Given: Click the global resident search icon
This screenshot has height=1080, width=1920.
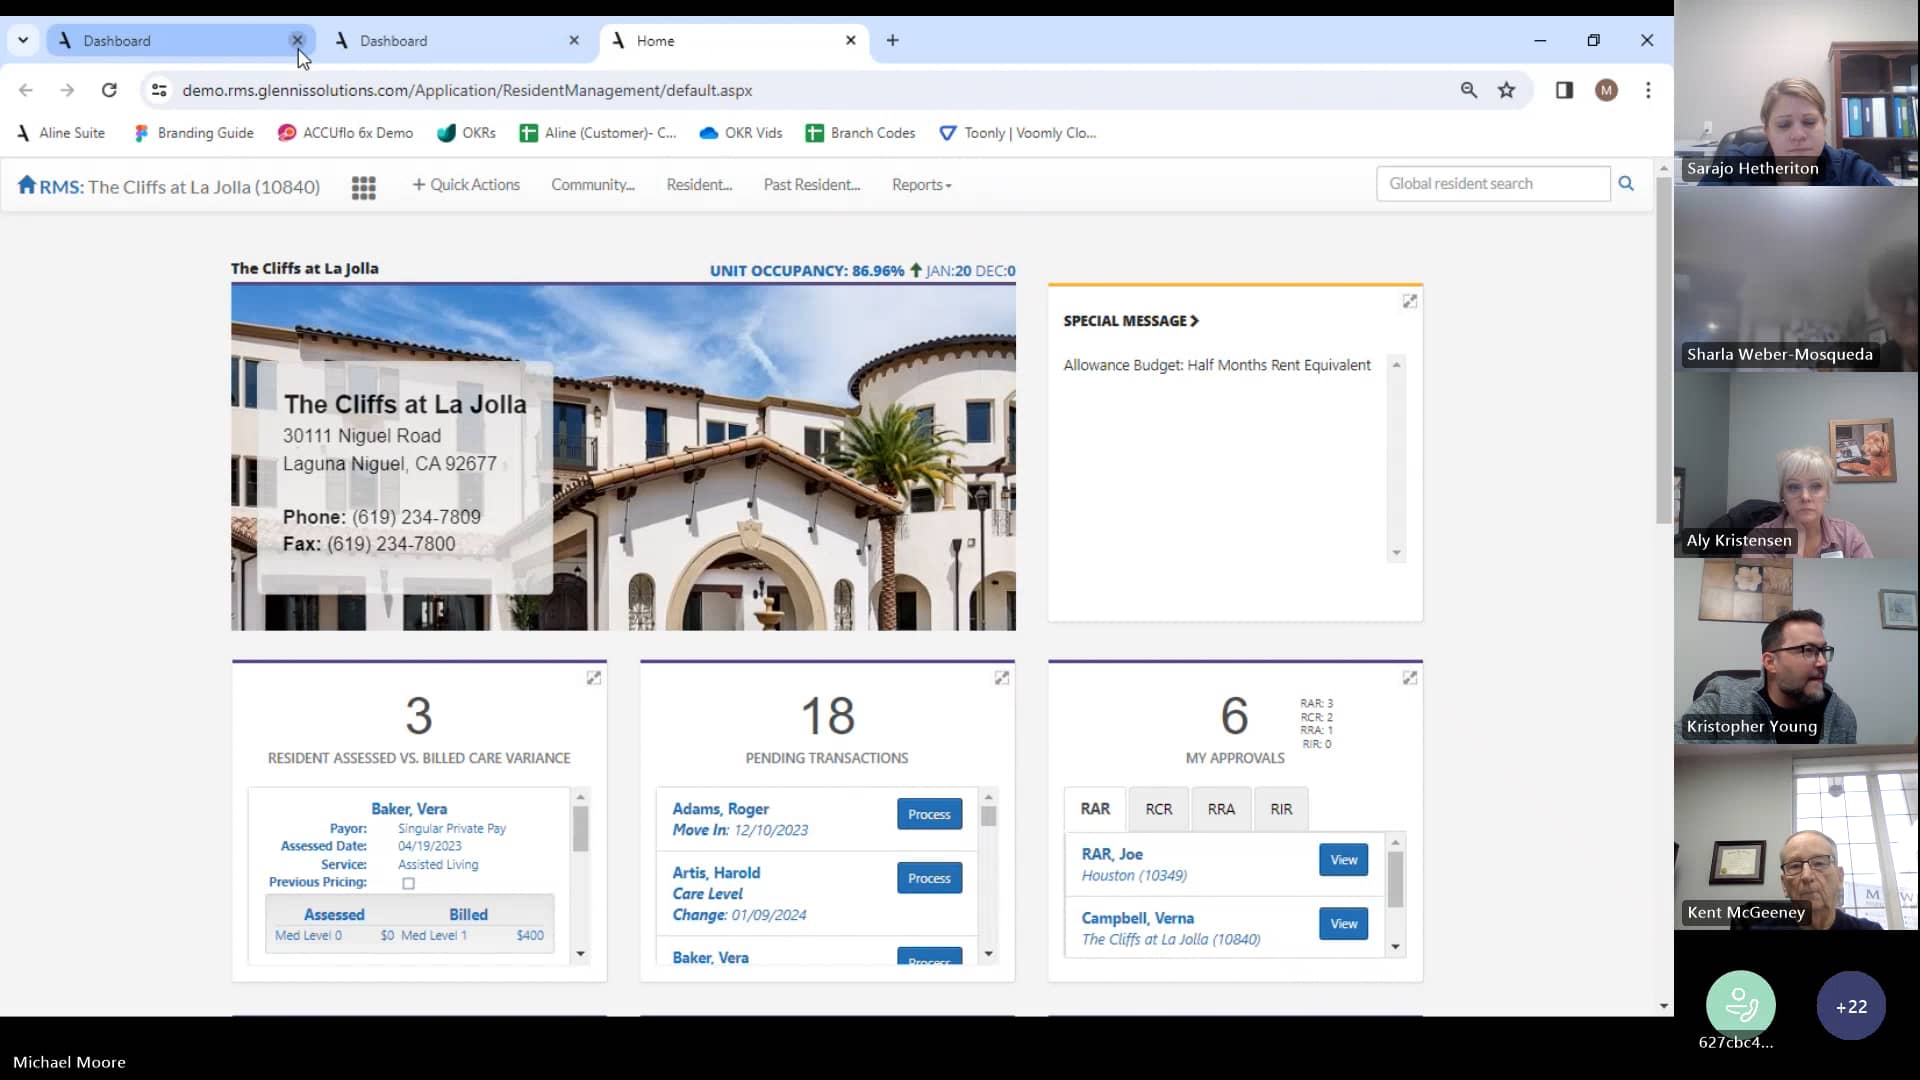Looking at the screenshot, I should point(1627,185).
